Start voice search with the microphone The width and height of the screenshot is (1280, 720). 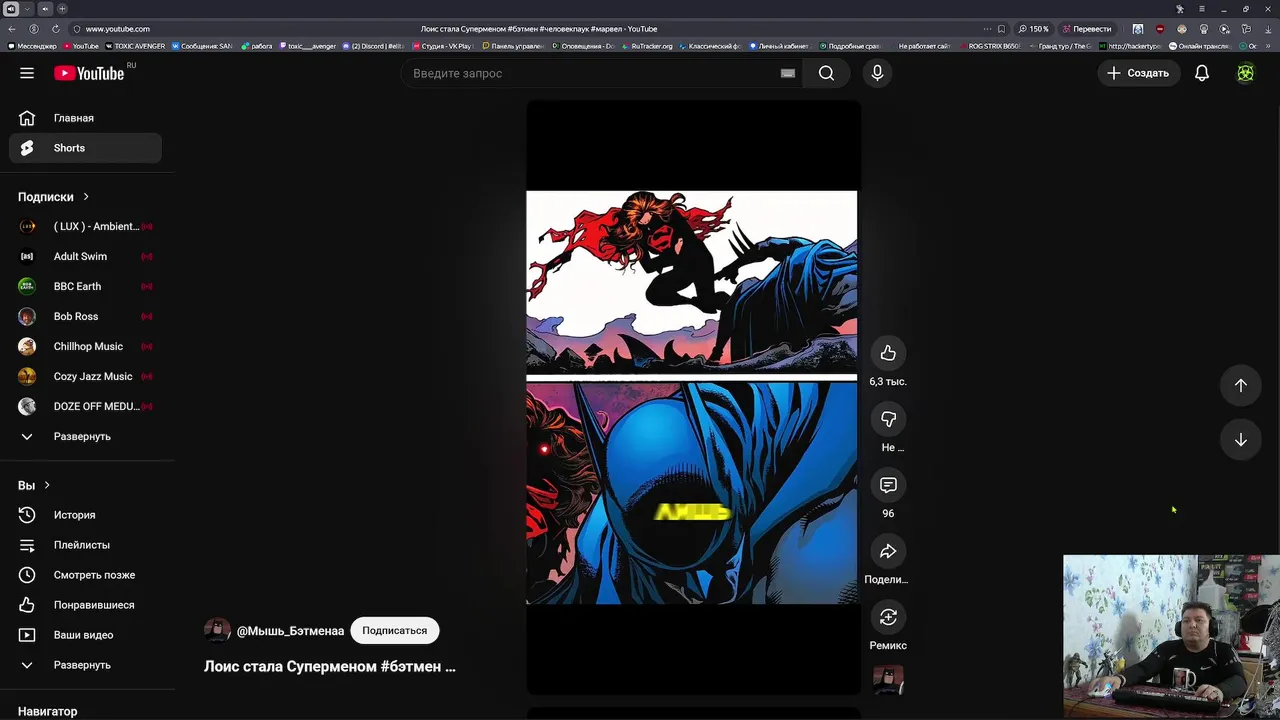pos(877,73)
